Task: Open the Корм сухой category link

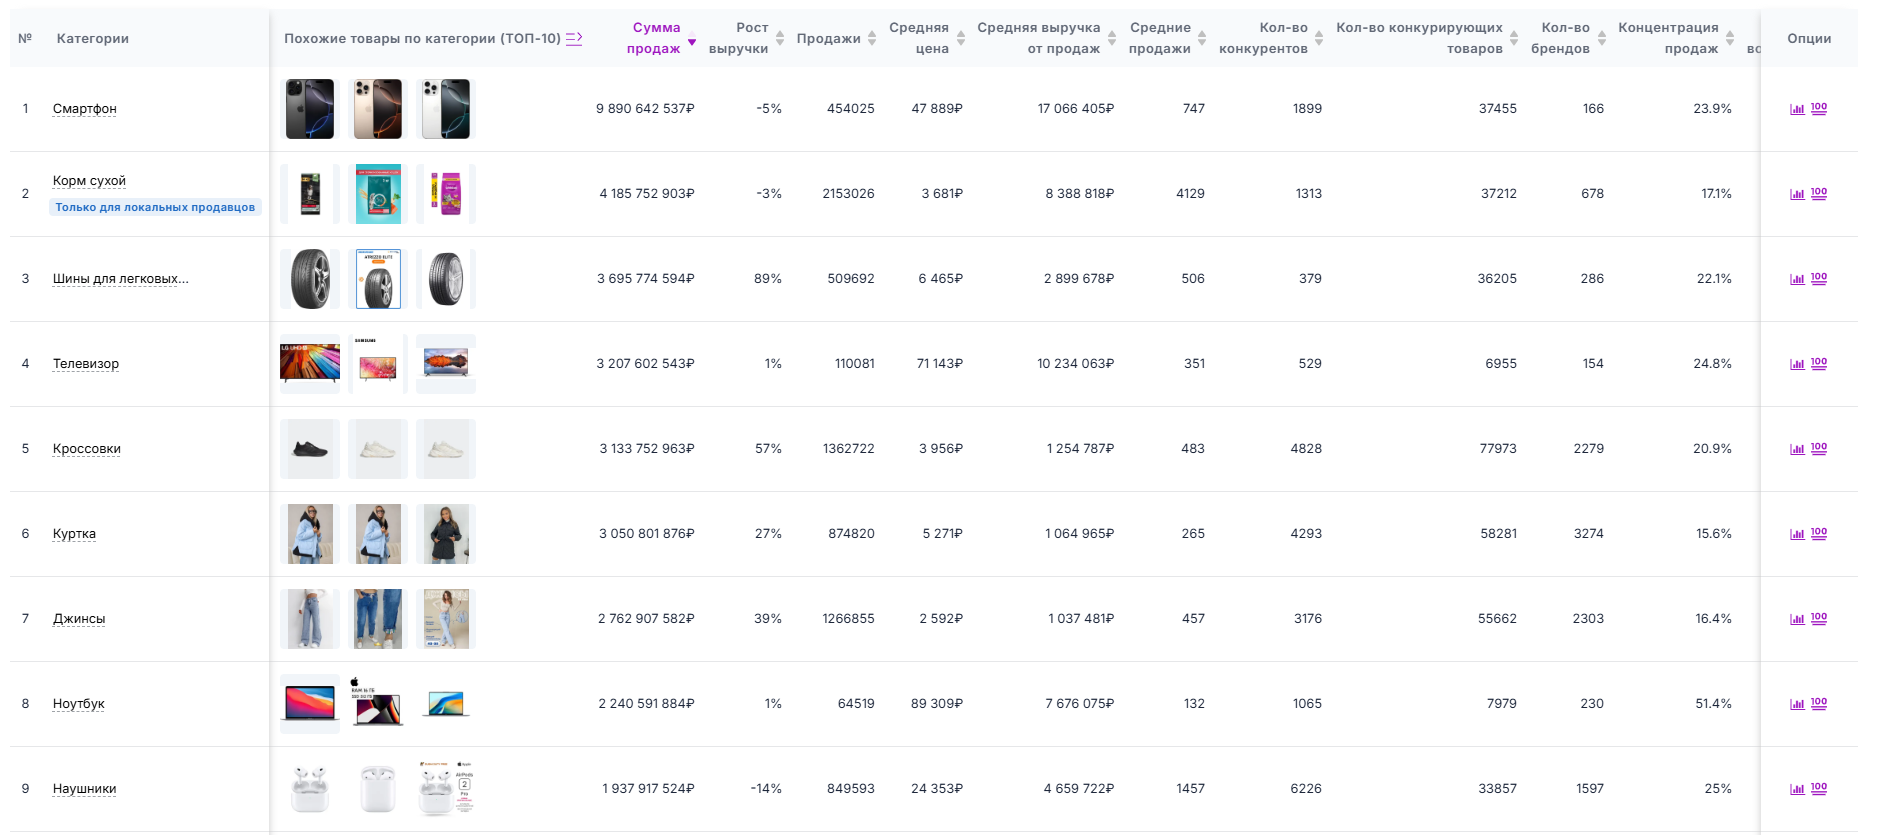Action: [89, 181]
